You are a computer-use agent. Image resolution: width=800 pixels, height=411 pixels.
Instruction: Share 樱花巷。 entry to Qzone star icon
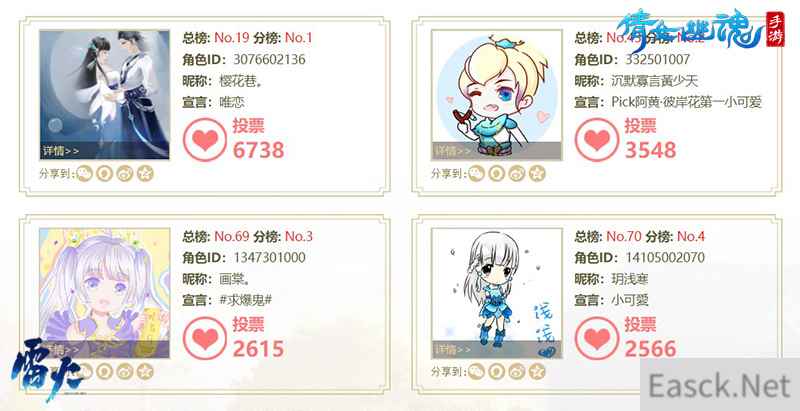pyautogui.click(x=145, y=174)
